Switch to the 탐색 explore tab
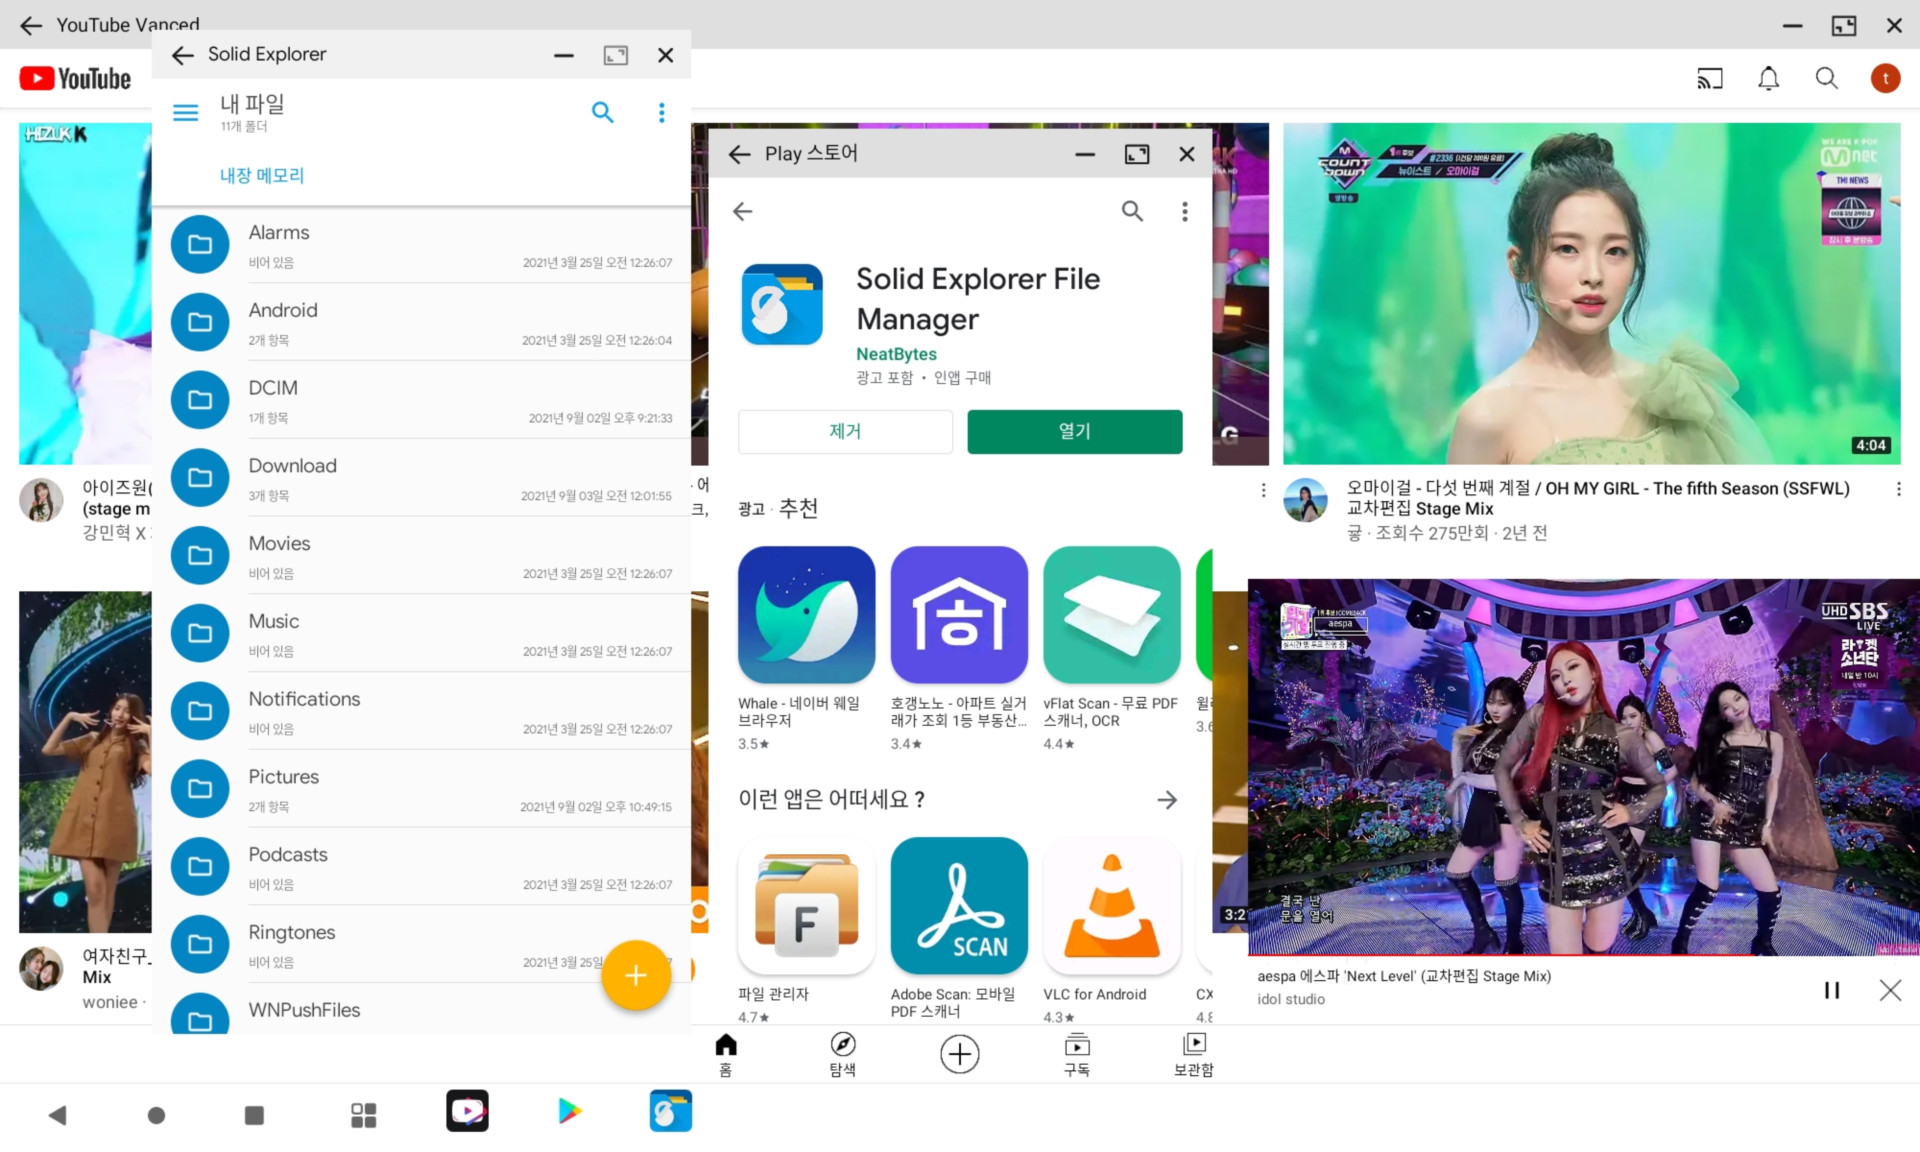The width and height of the screenshot is (1920, 1152). pyautogui.click(x=842, y=1054)
